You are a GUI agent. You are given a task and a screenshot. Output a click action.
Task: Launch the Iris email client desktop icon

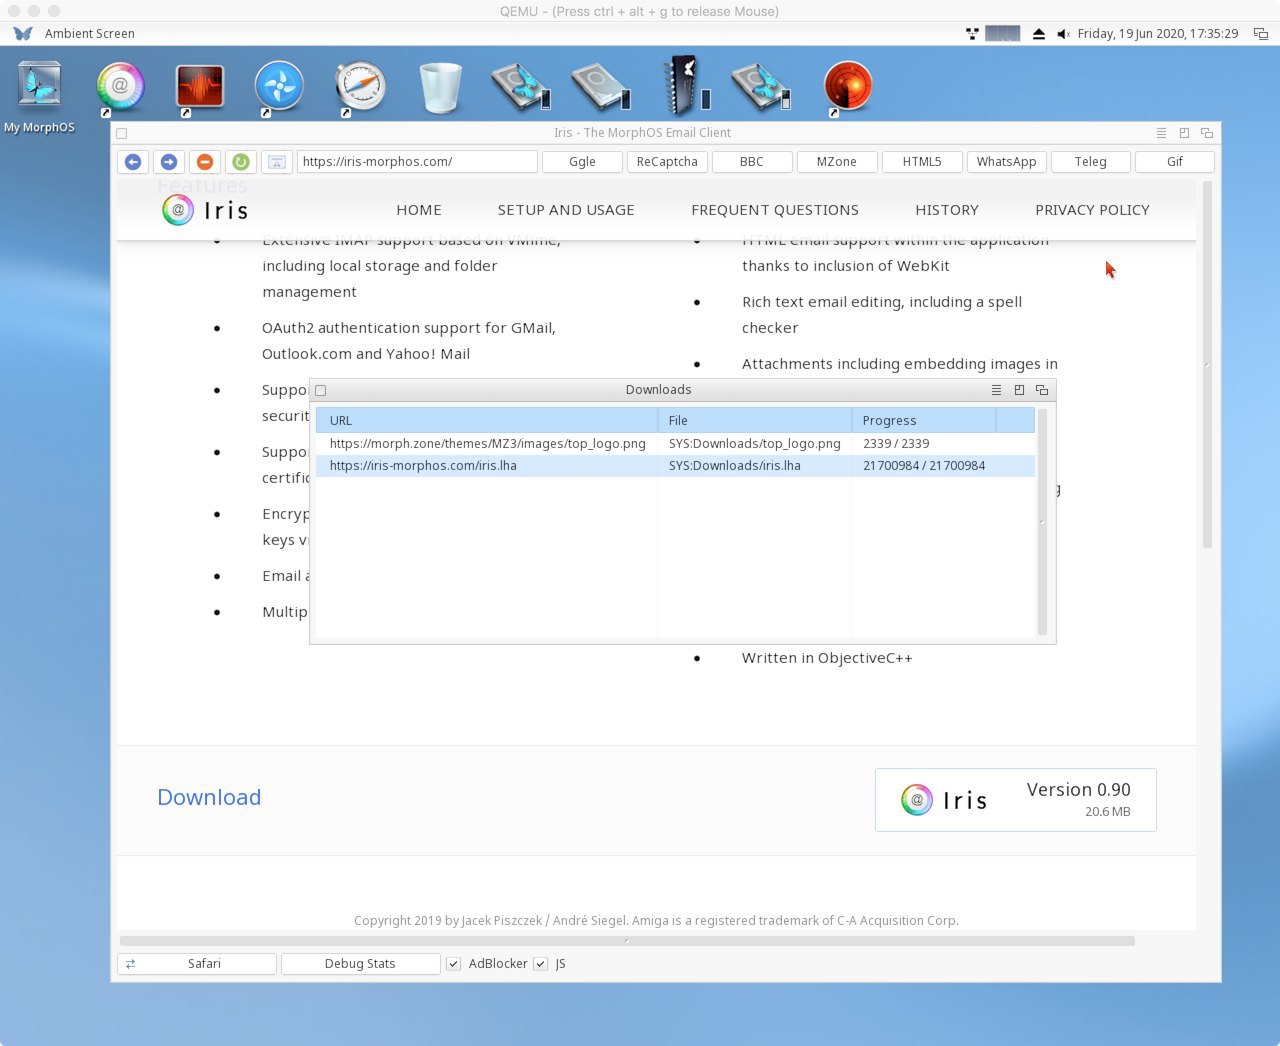pyautogui.click(x=120, y=87)
